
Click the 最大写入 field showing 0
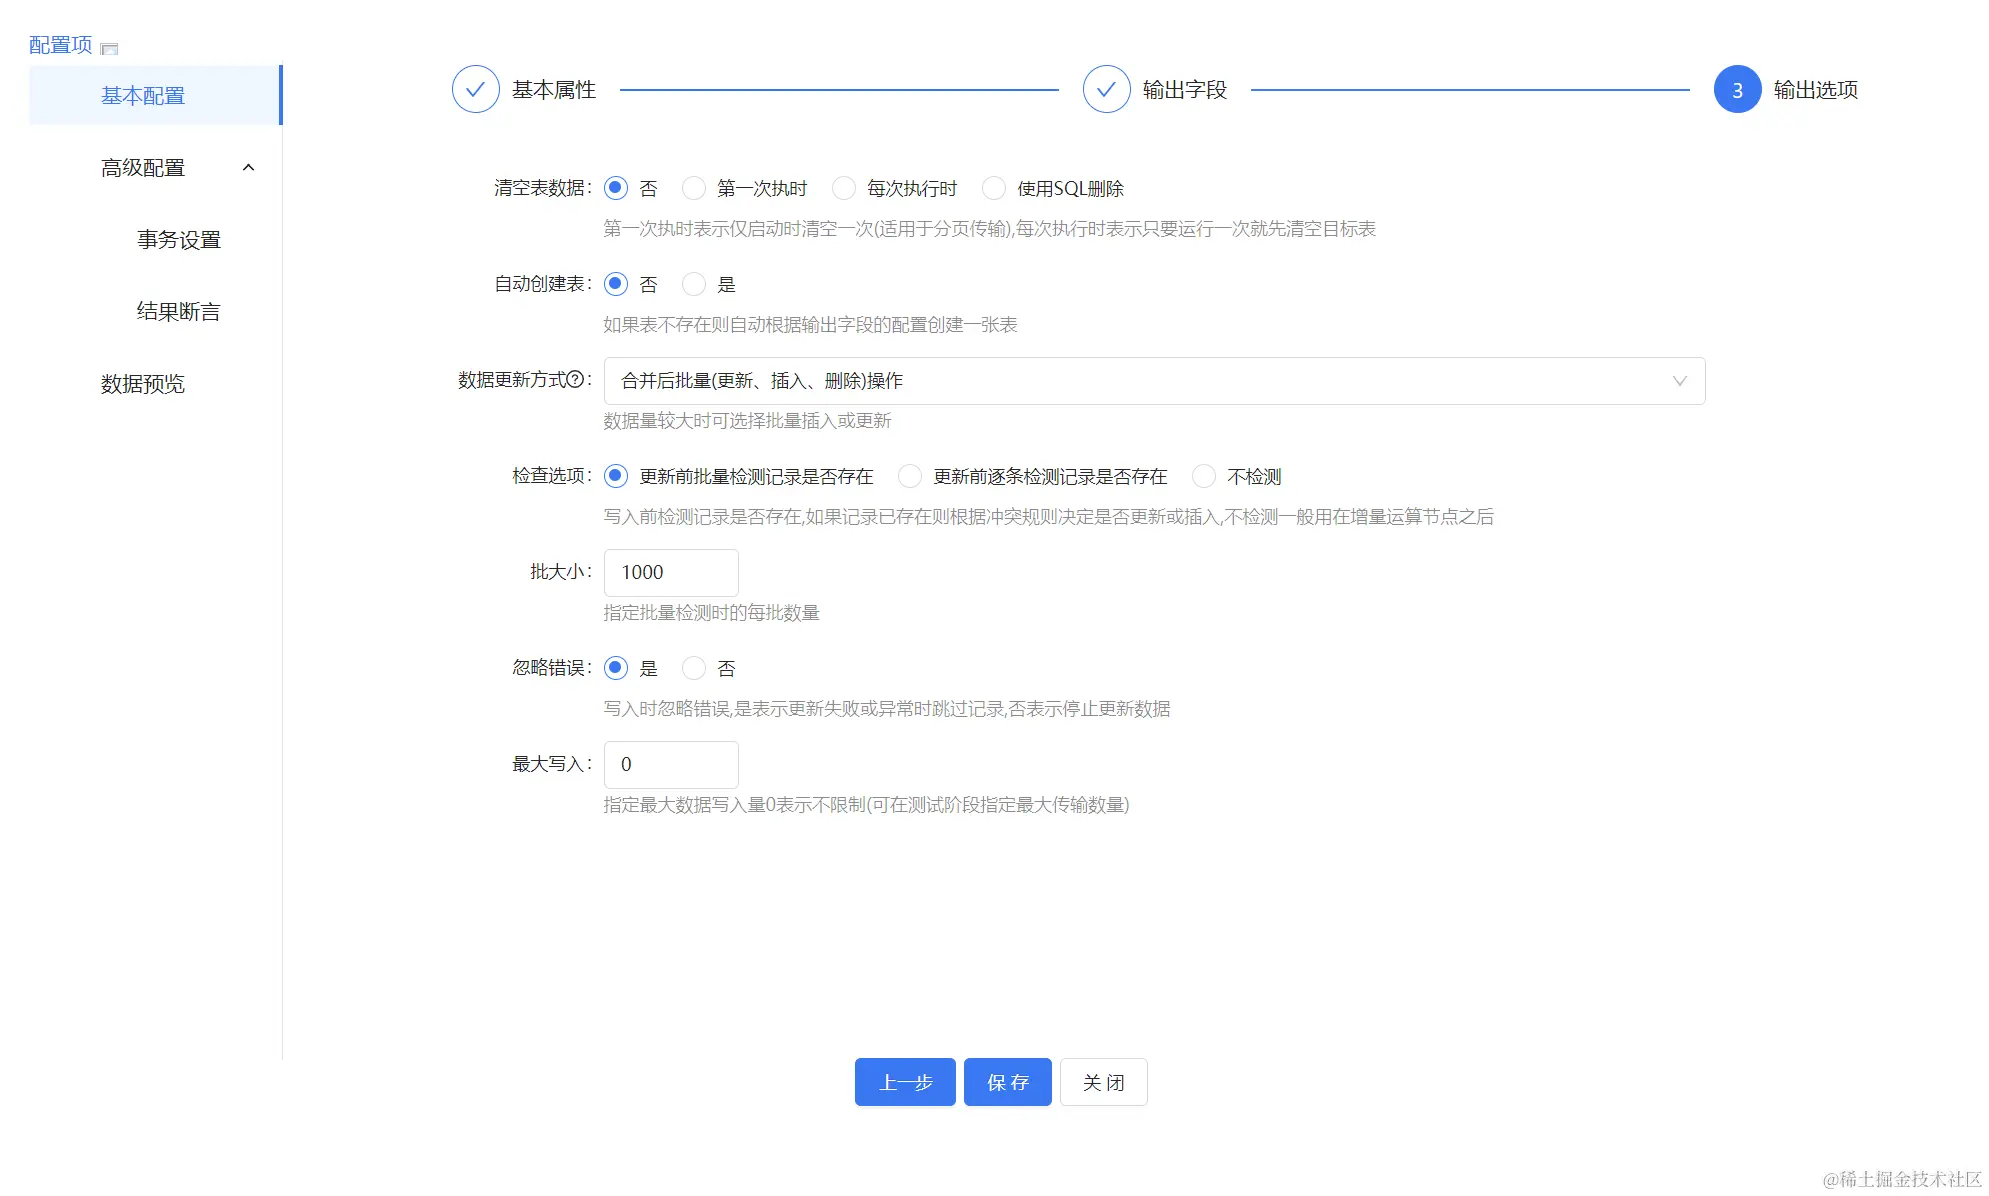point(670,764)
